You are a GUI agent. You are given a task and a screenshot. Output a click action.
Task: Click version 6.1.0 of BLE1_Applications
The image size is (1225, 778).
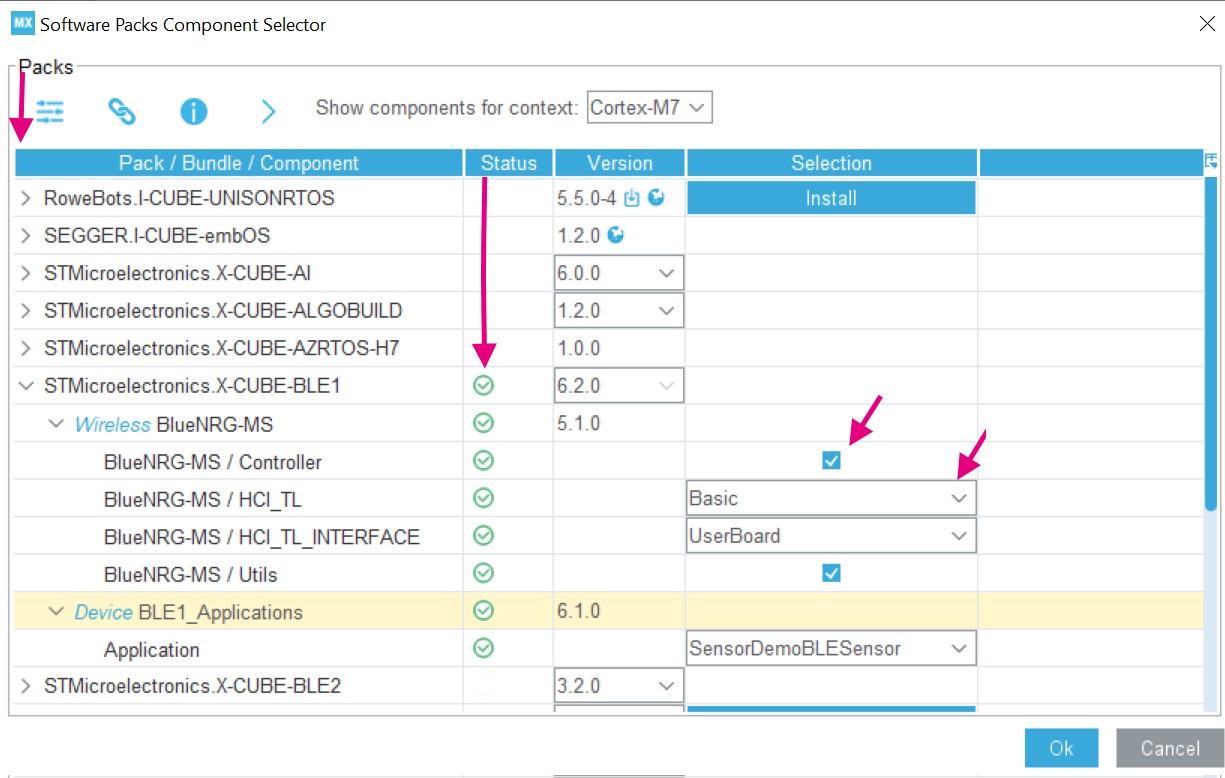pos(579,611)
